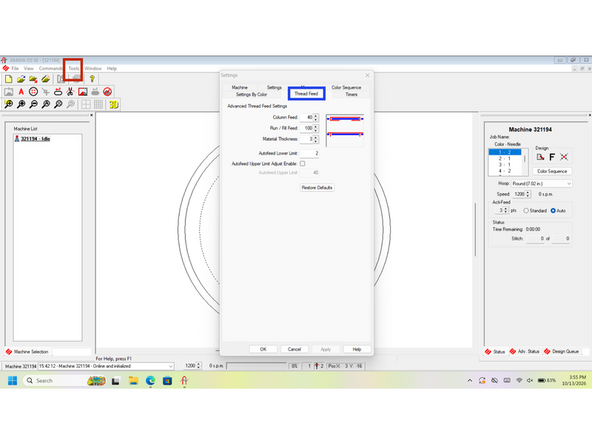
Task: Click the AMAYA app icon on taskbar
Action: [184, 381]
